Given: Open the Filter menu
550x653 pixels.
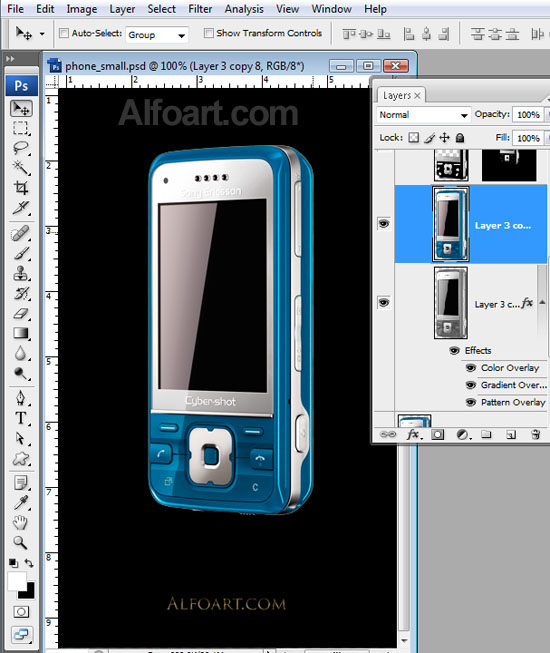Looking at the screenshot, I should 200,9.
